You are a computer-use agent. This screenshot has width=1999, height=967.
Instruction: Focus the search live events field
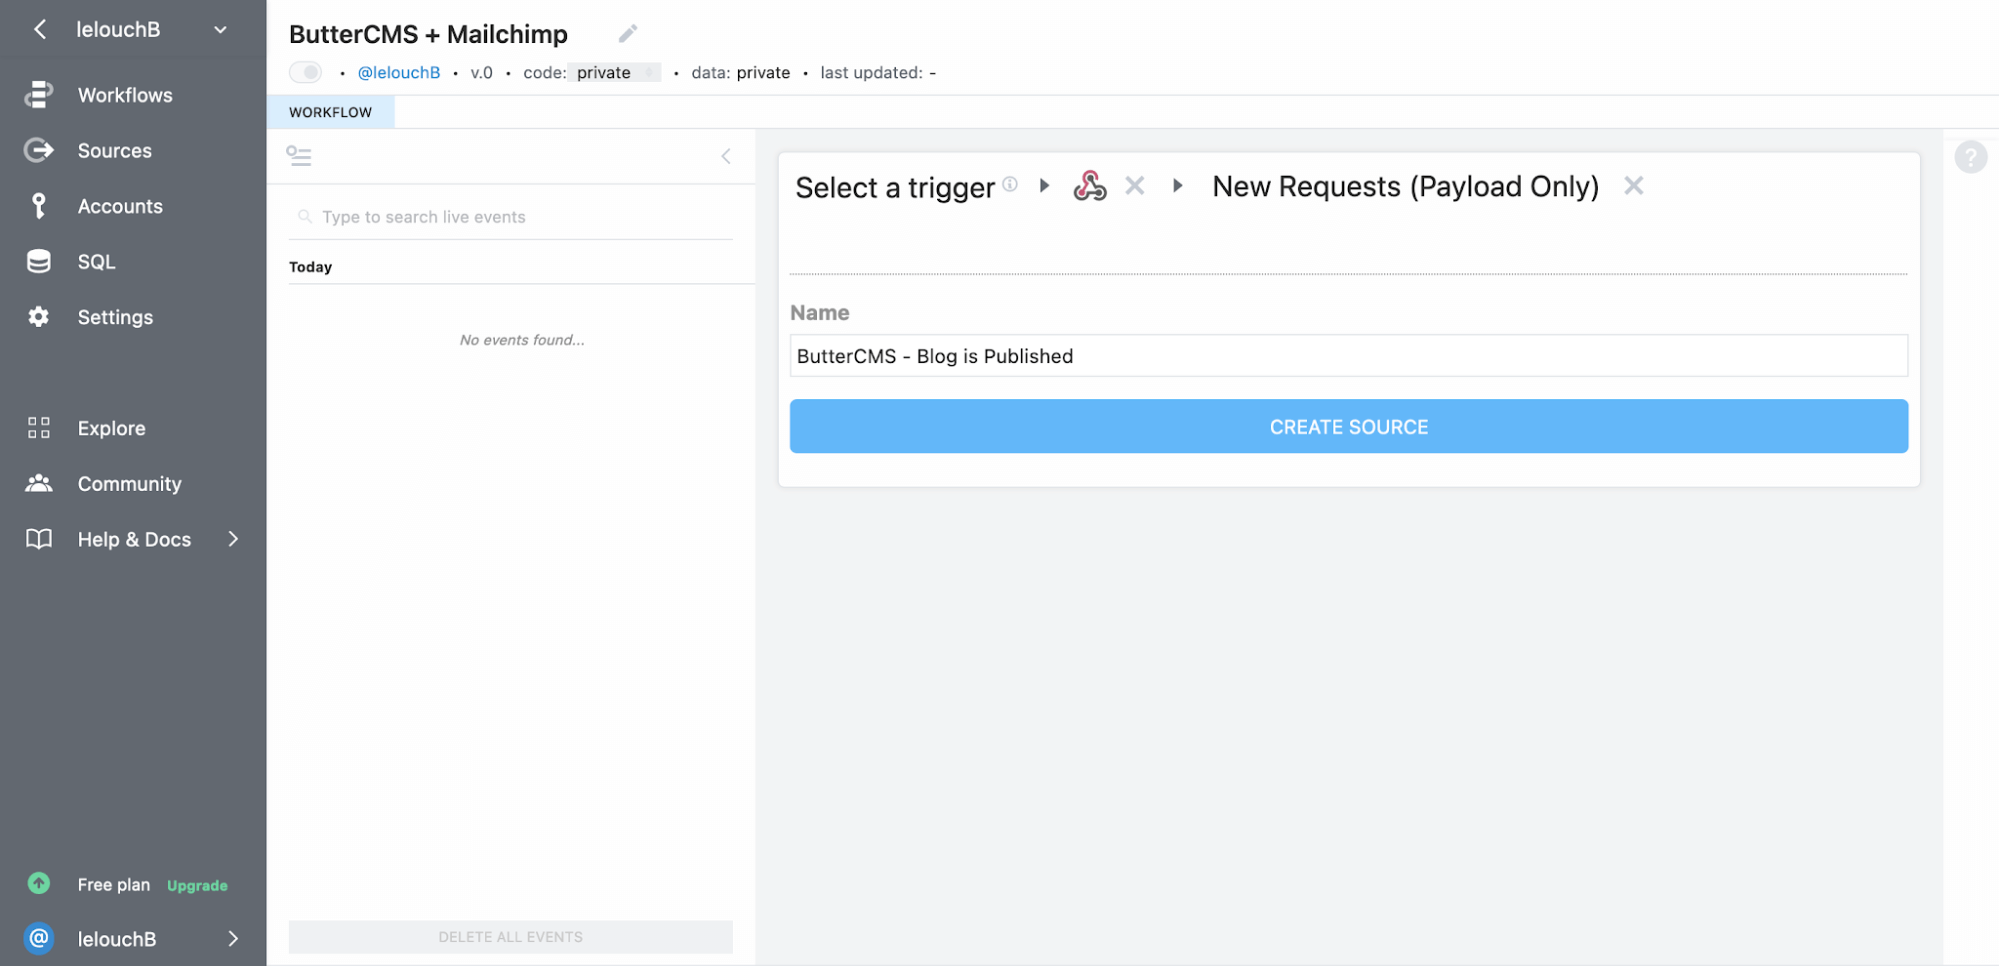511,217
